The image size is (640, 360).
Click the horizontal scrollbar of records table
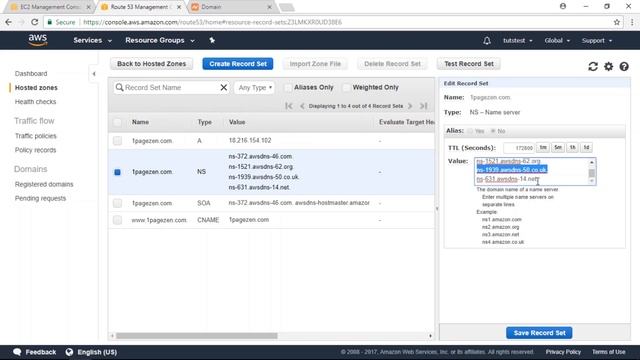196,336
